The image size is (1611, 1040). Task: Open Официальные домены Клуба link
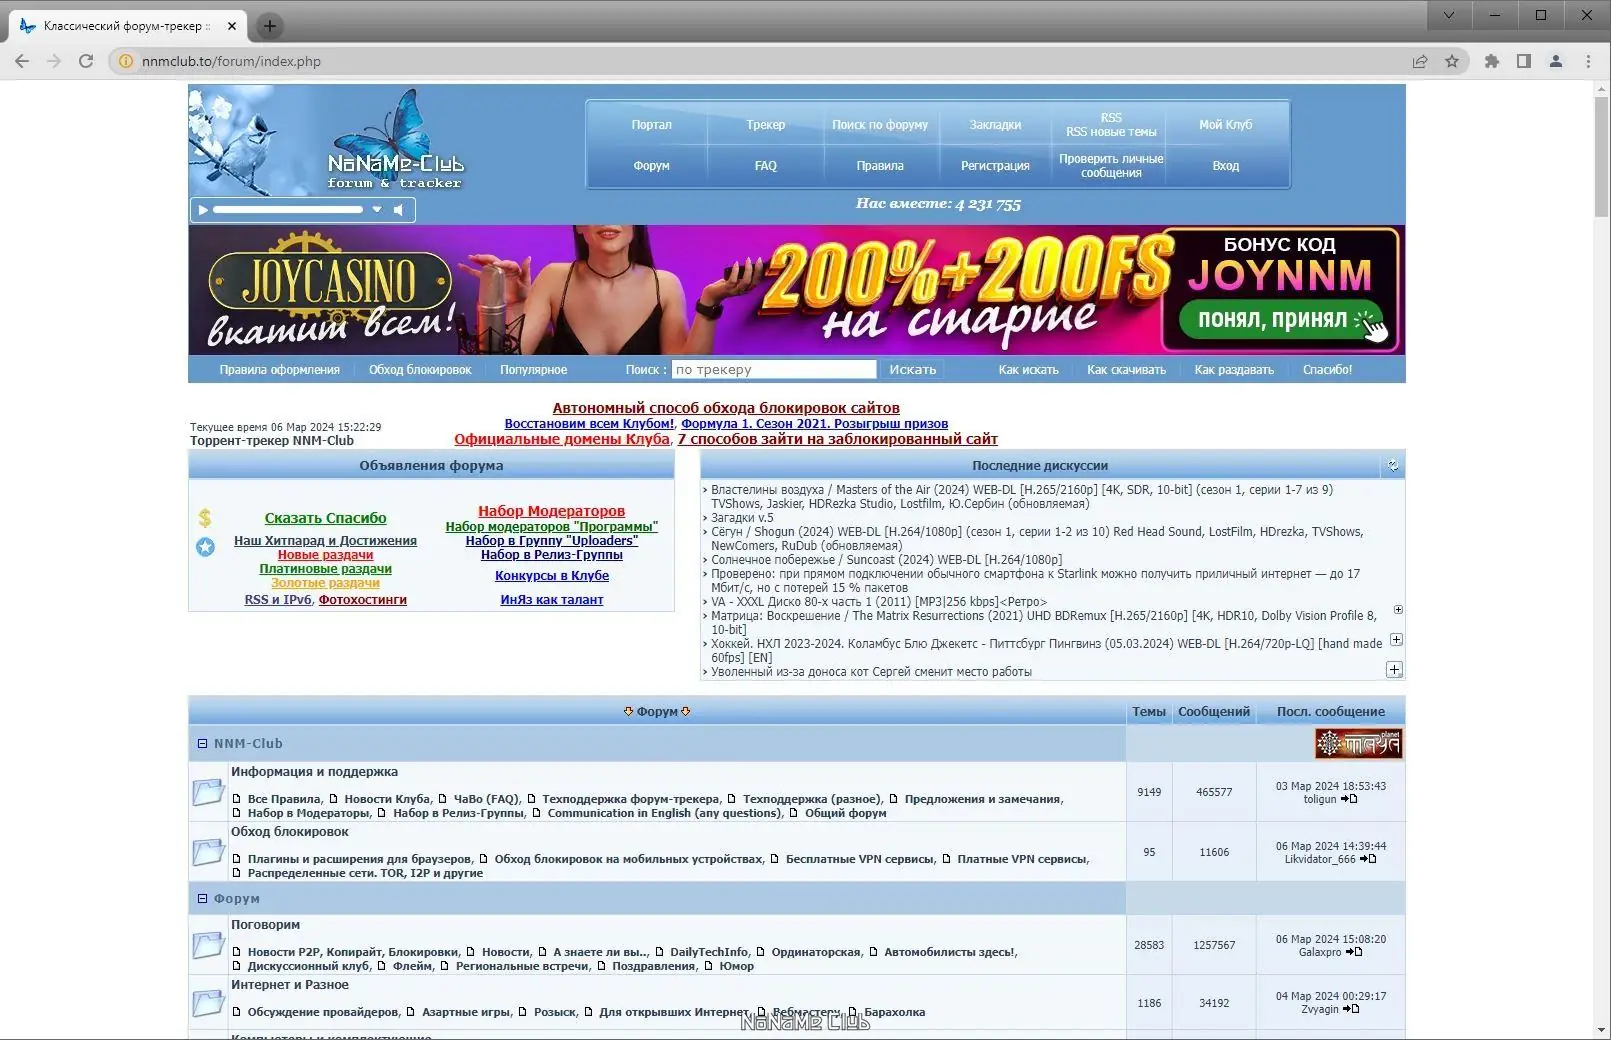tap(562, 439)
